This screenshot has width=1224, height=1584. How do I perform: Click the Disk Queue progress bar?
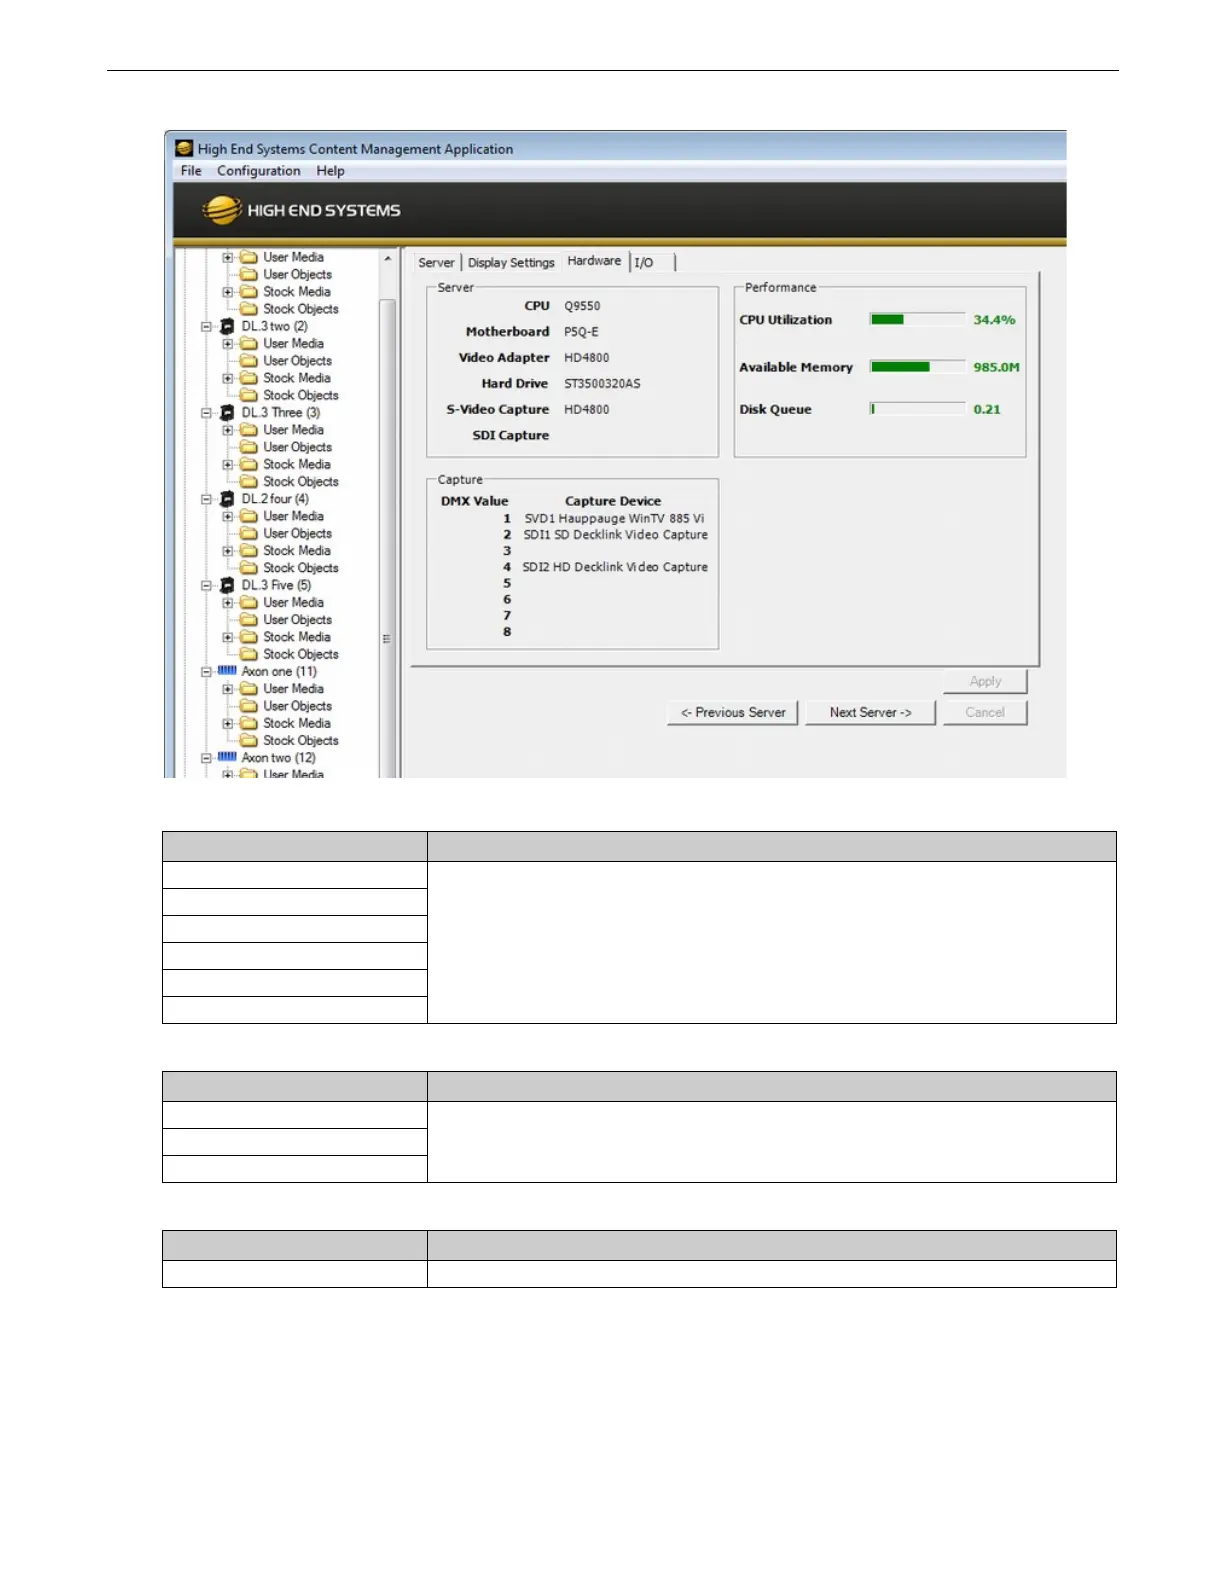[917, 409]
